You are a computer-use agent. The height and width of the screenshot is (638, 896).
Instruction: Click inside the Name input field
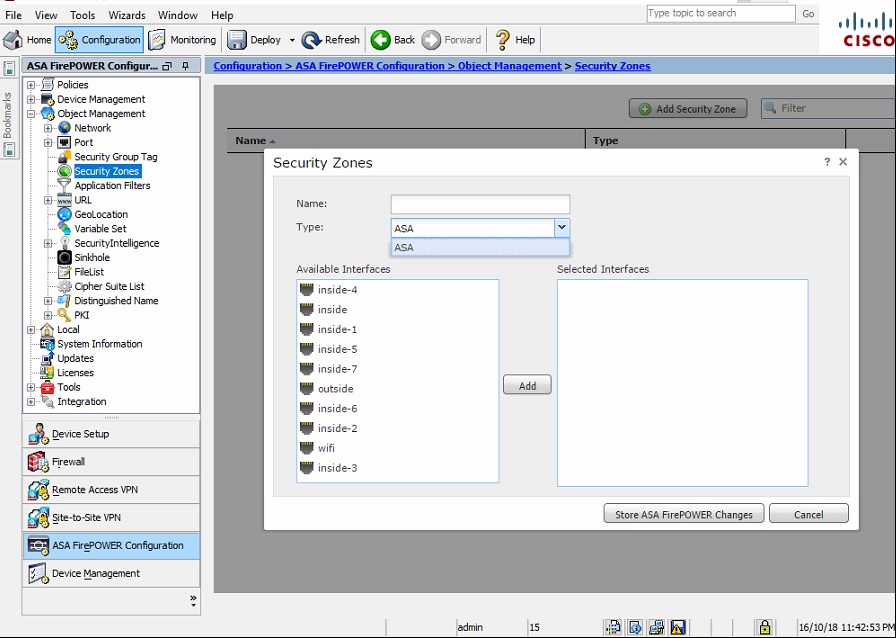(480, 203)
